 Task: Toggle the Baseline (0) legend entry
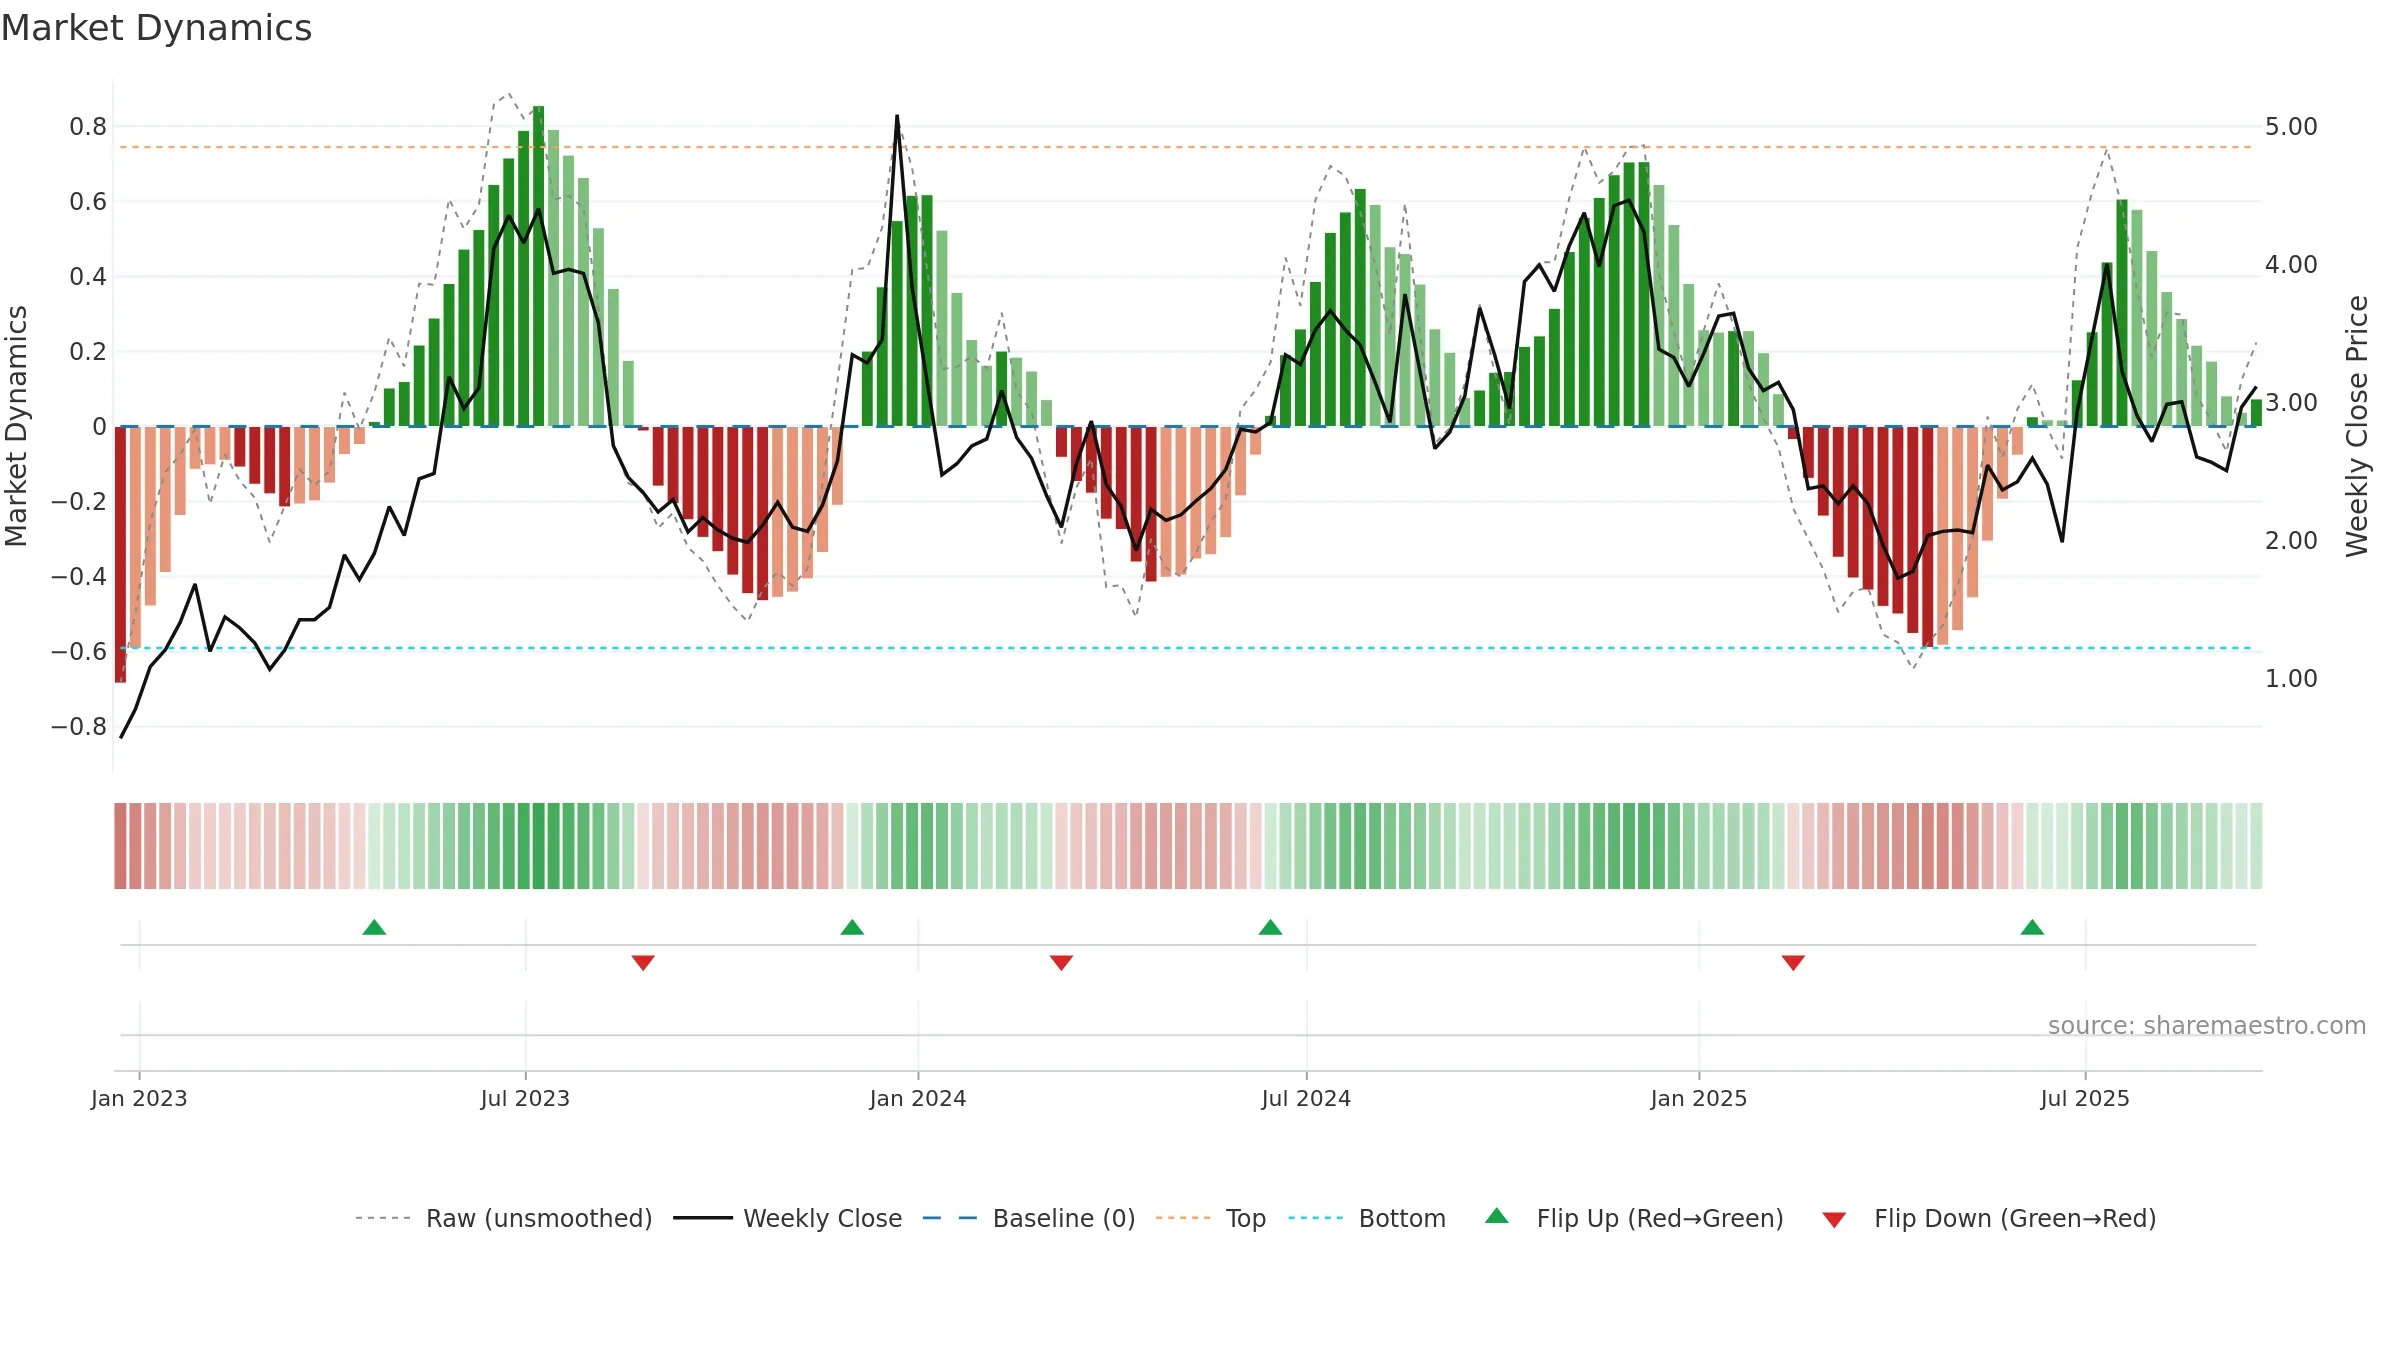pos(1029,1218)
